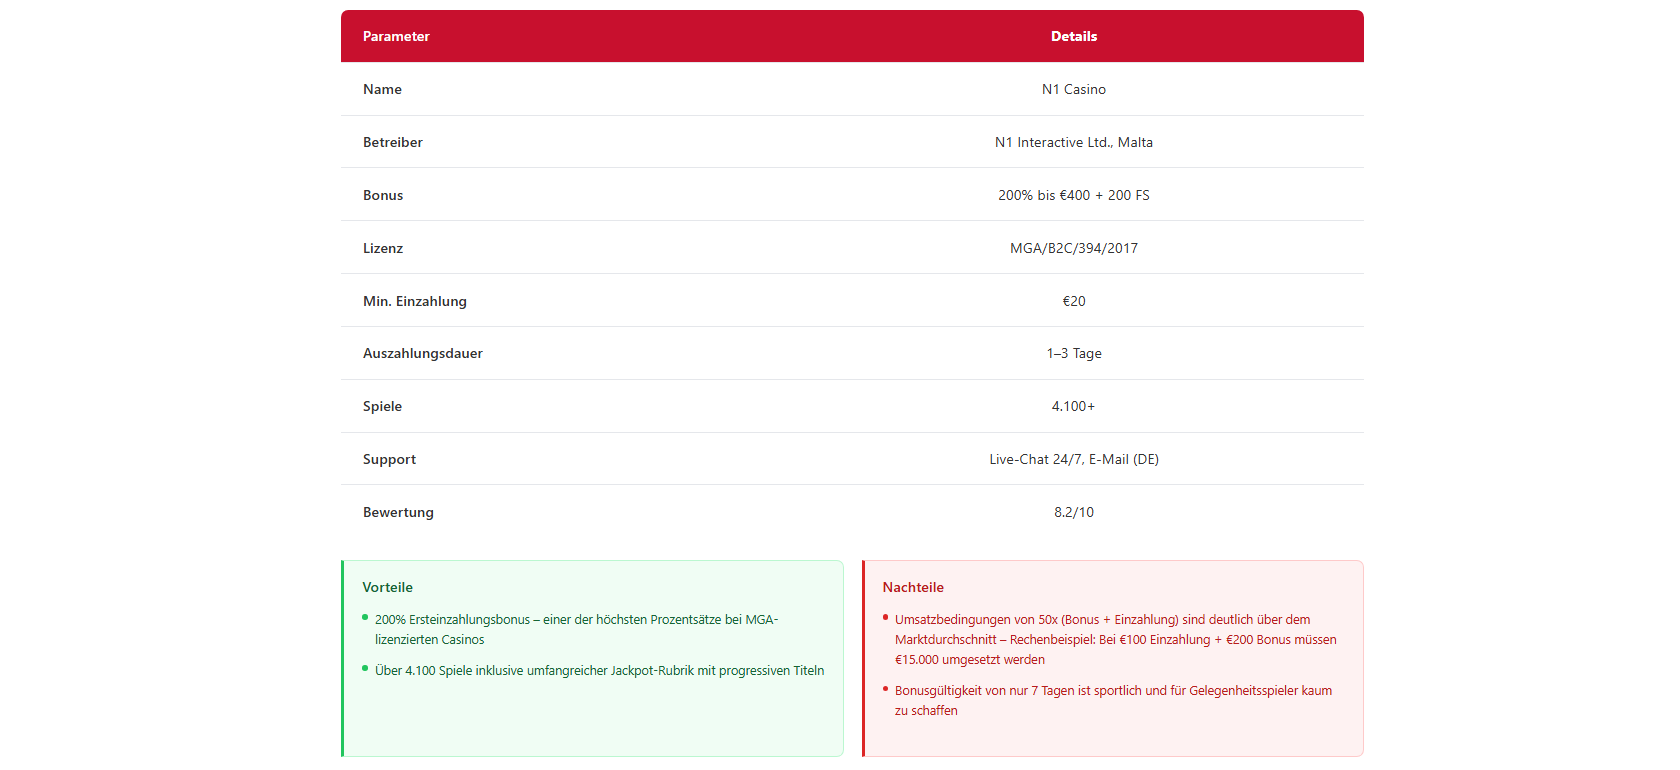Viewport: 1680px width, 770px height.
Task: Click the Parameter column header
Action: point(396,36)
